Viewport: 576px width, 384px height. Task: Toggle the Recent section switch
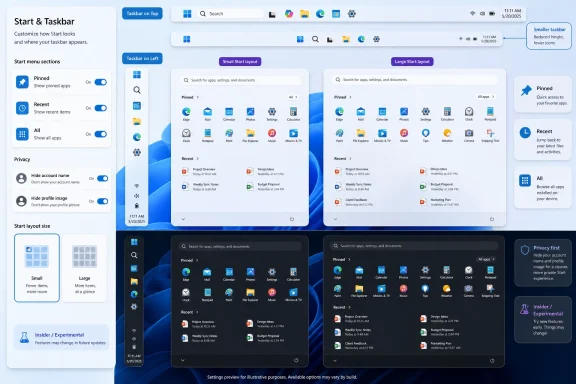point(101,108)
